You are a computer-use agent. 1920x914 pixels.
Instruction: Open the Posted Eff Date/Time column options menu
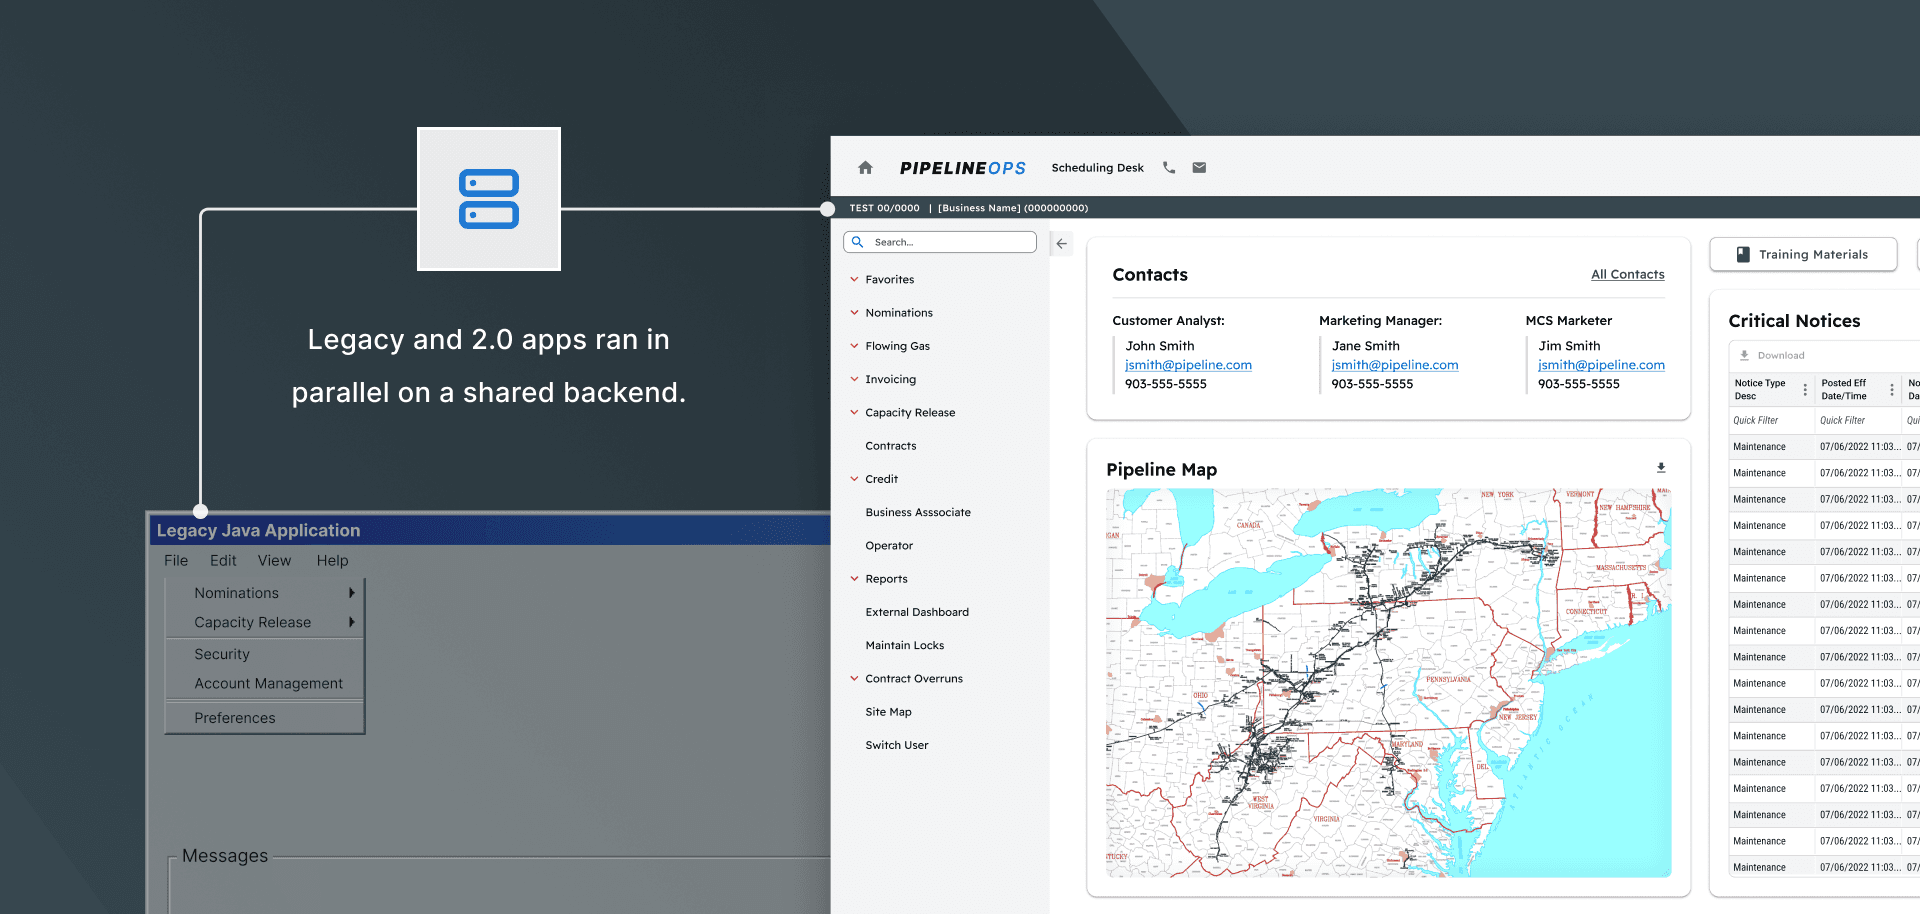pos(1891,389)
